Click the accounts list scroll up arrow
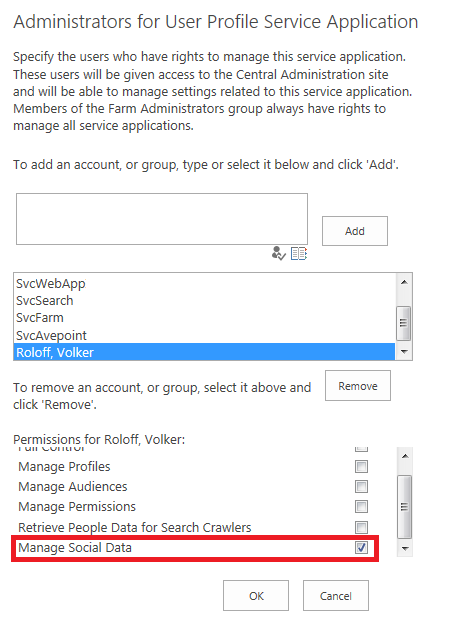Screen dimensions: 463x619 404,282
